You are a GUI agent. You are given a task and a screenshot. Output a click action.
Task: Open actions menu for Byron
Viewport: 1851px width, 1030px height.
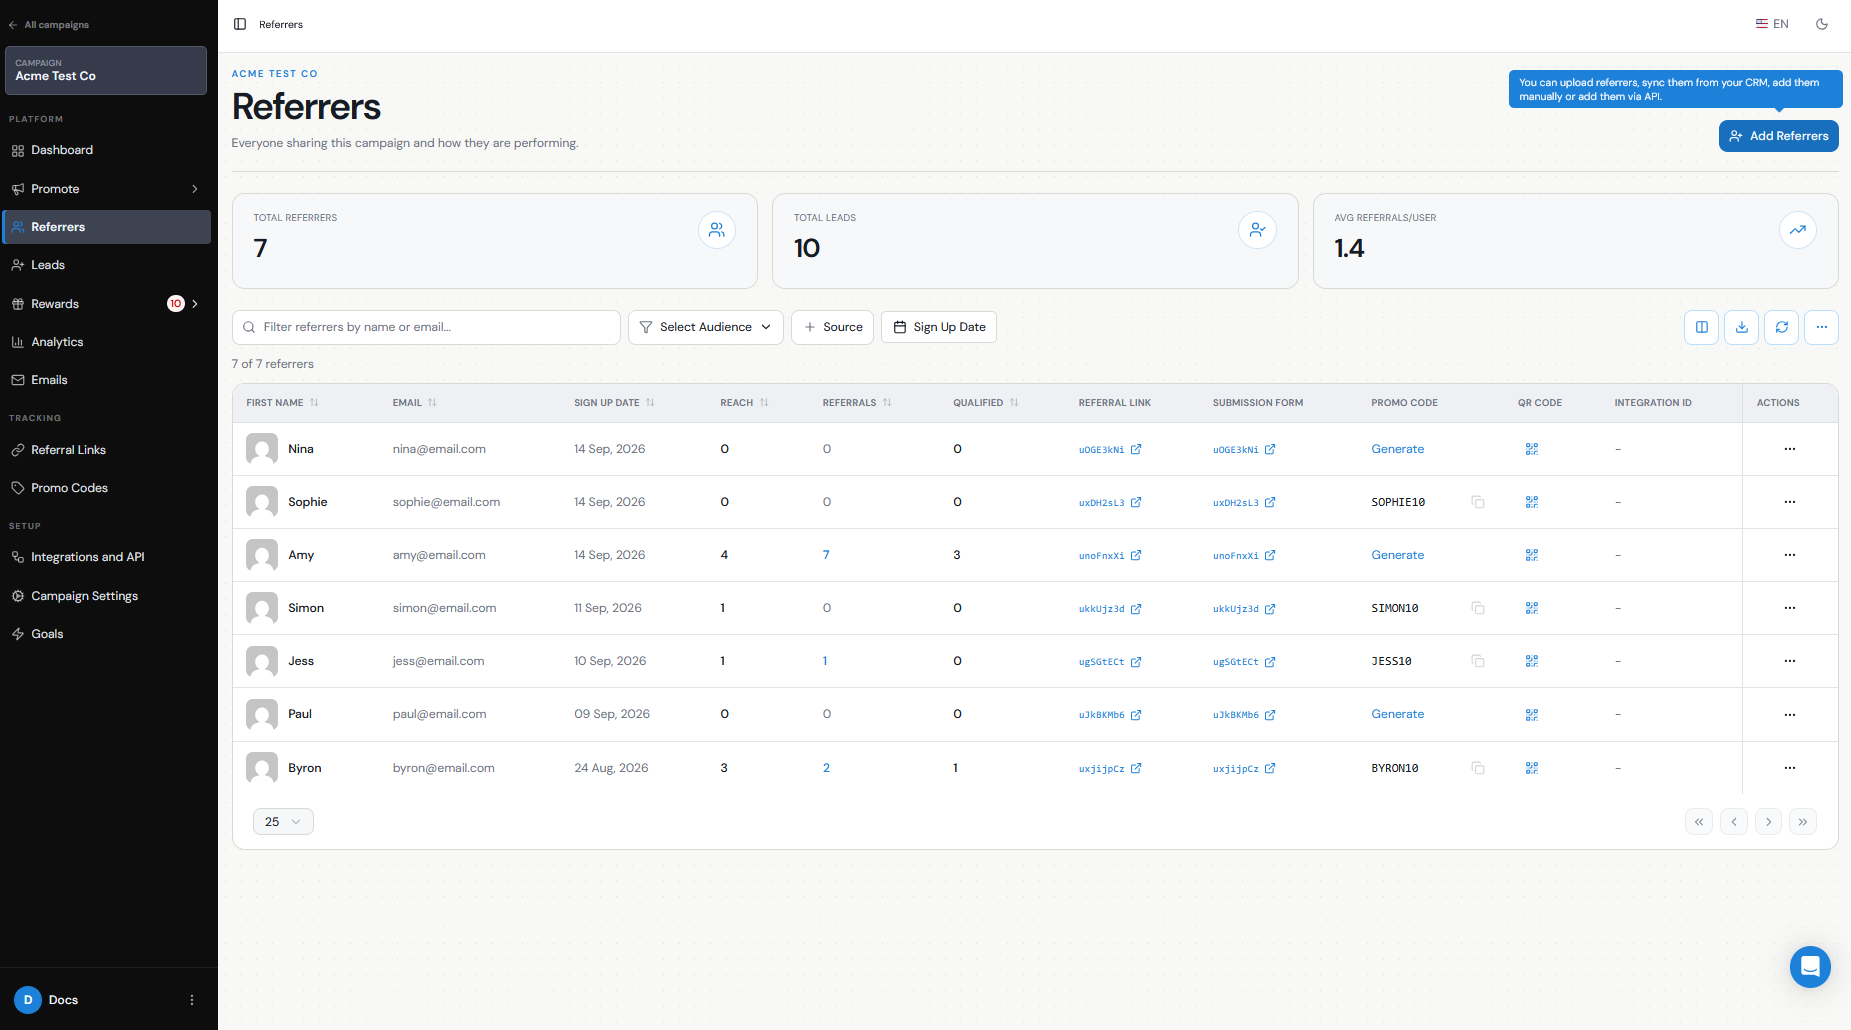[x=1789, y=768]
